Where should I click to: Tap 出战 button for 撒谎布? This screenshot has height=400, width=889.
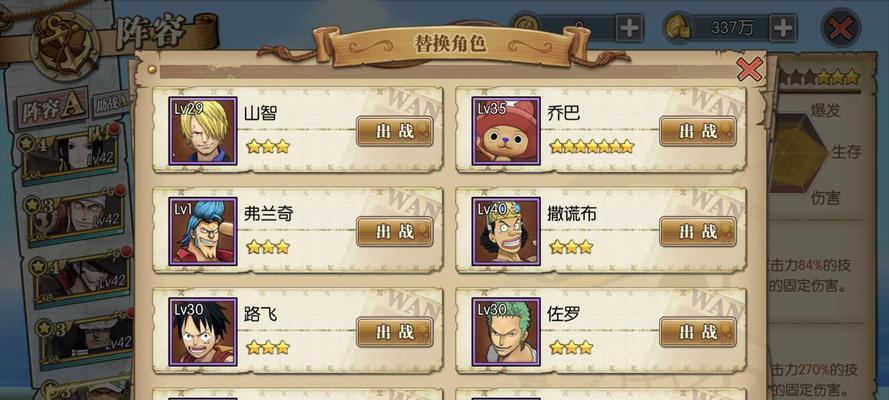698,232
